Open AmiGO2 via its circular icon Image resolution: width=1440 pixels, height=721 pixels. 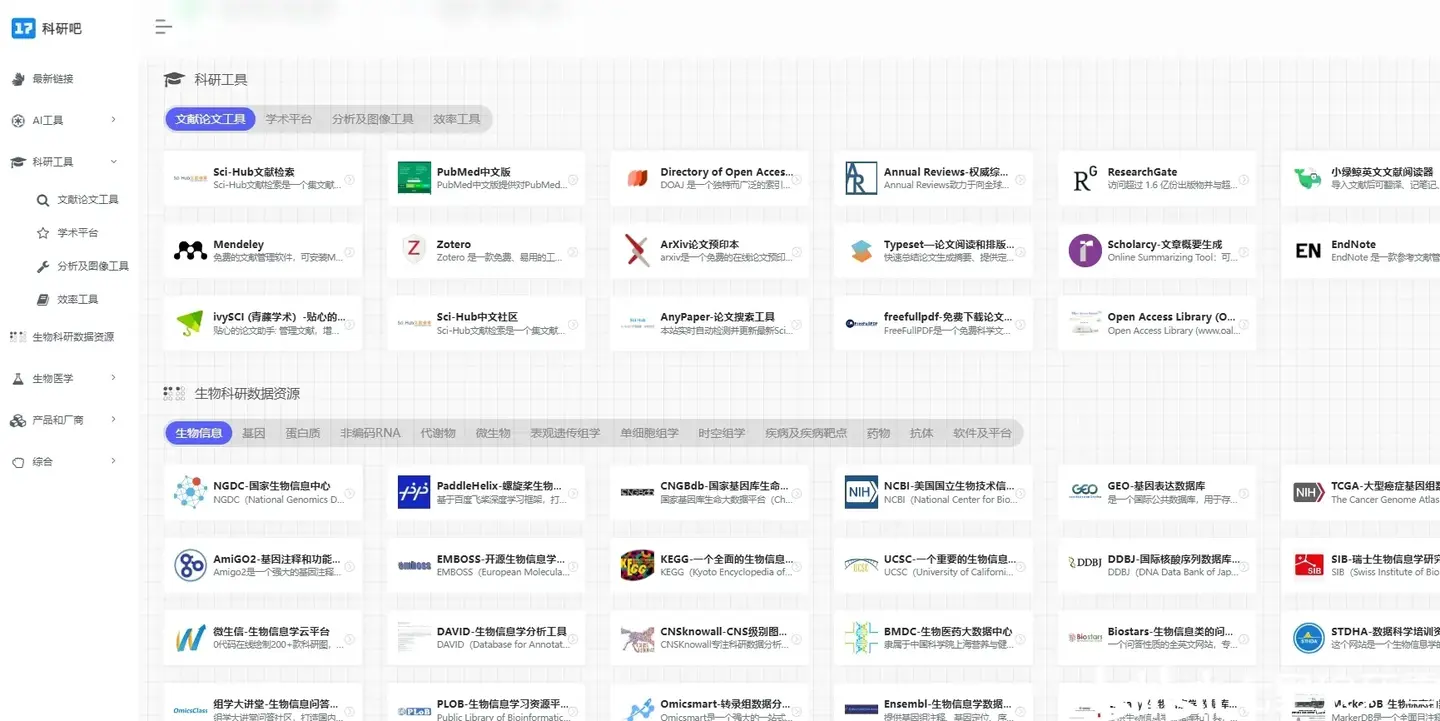(190, 565)
